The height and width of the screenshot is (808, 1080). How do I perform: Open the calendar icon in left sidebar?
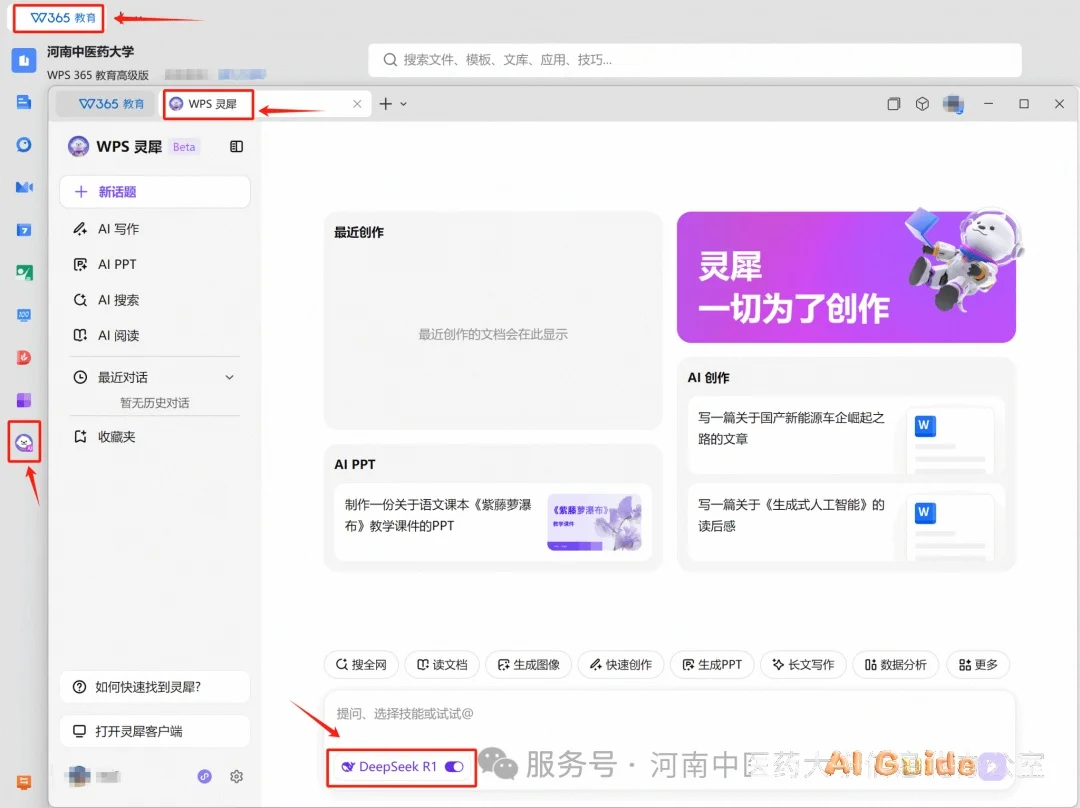pyautogui.click(x=24, y=230)
